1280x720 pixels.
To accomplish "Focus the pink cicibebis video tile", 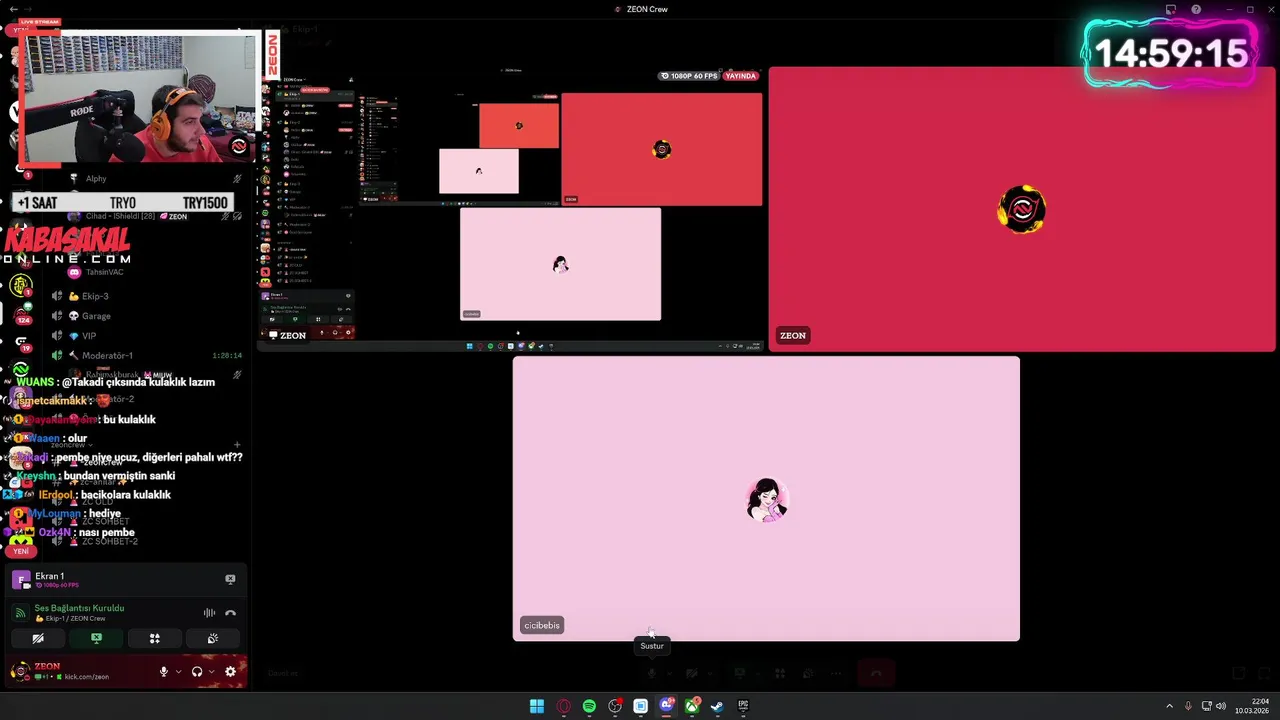I will [x=766, y=498].
